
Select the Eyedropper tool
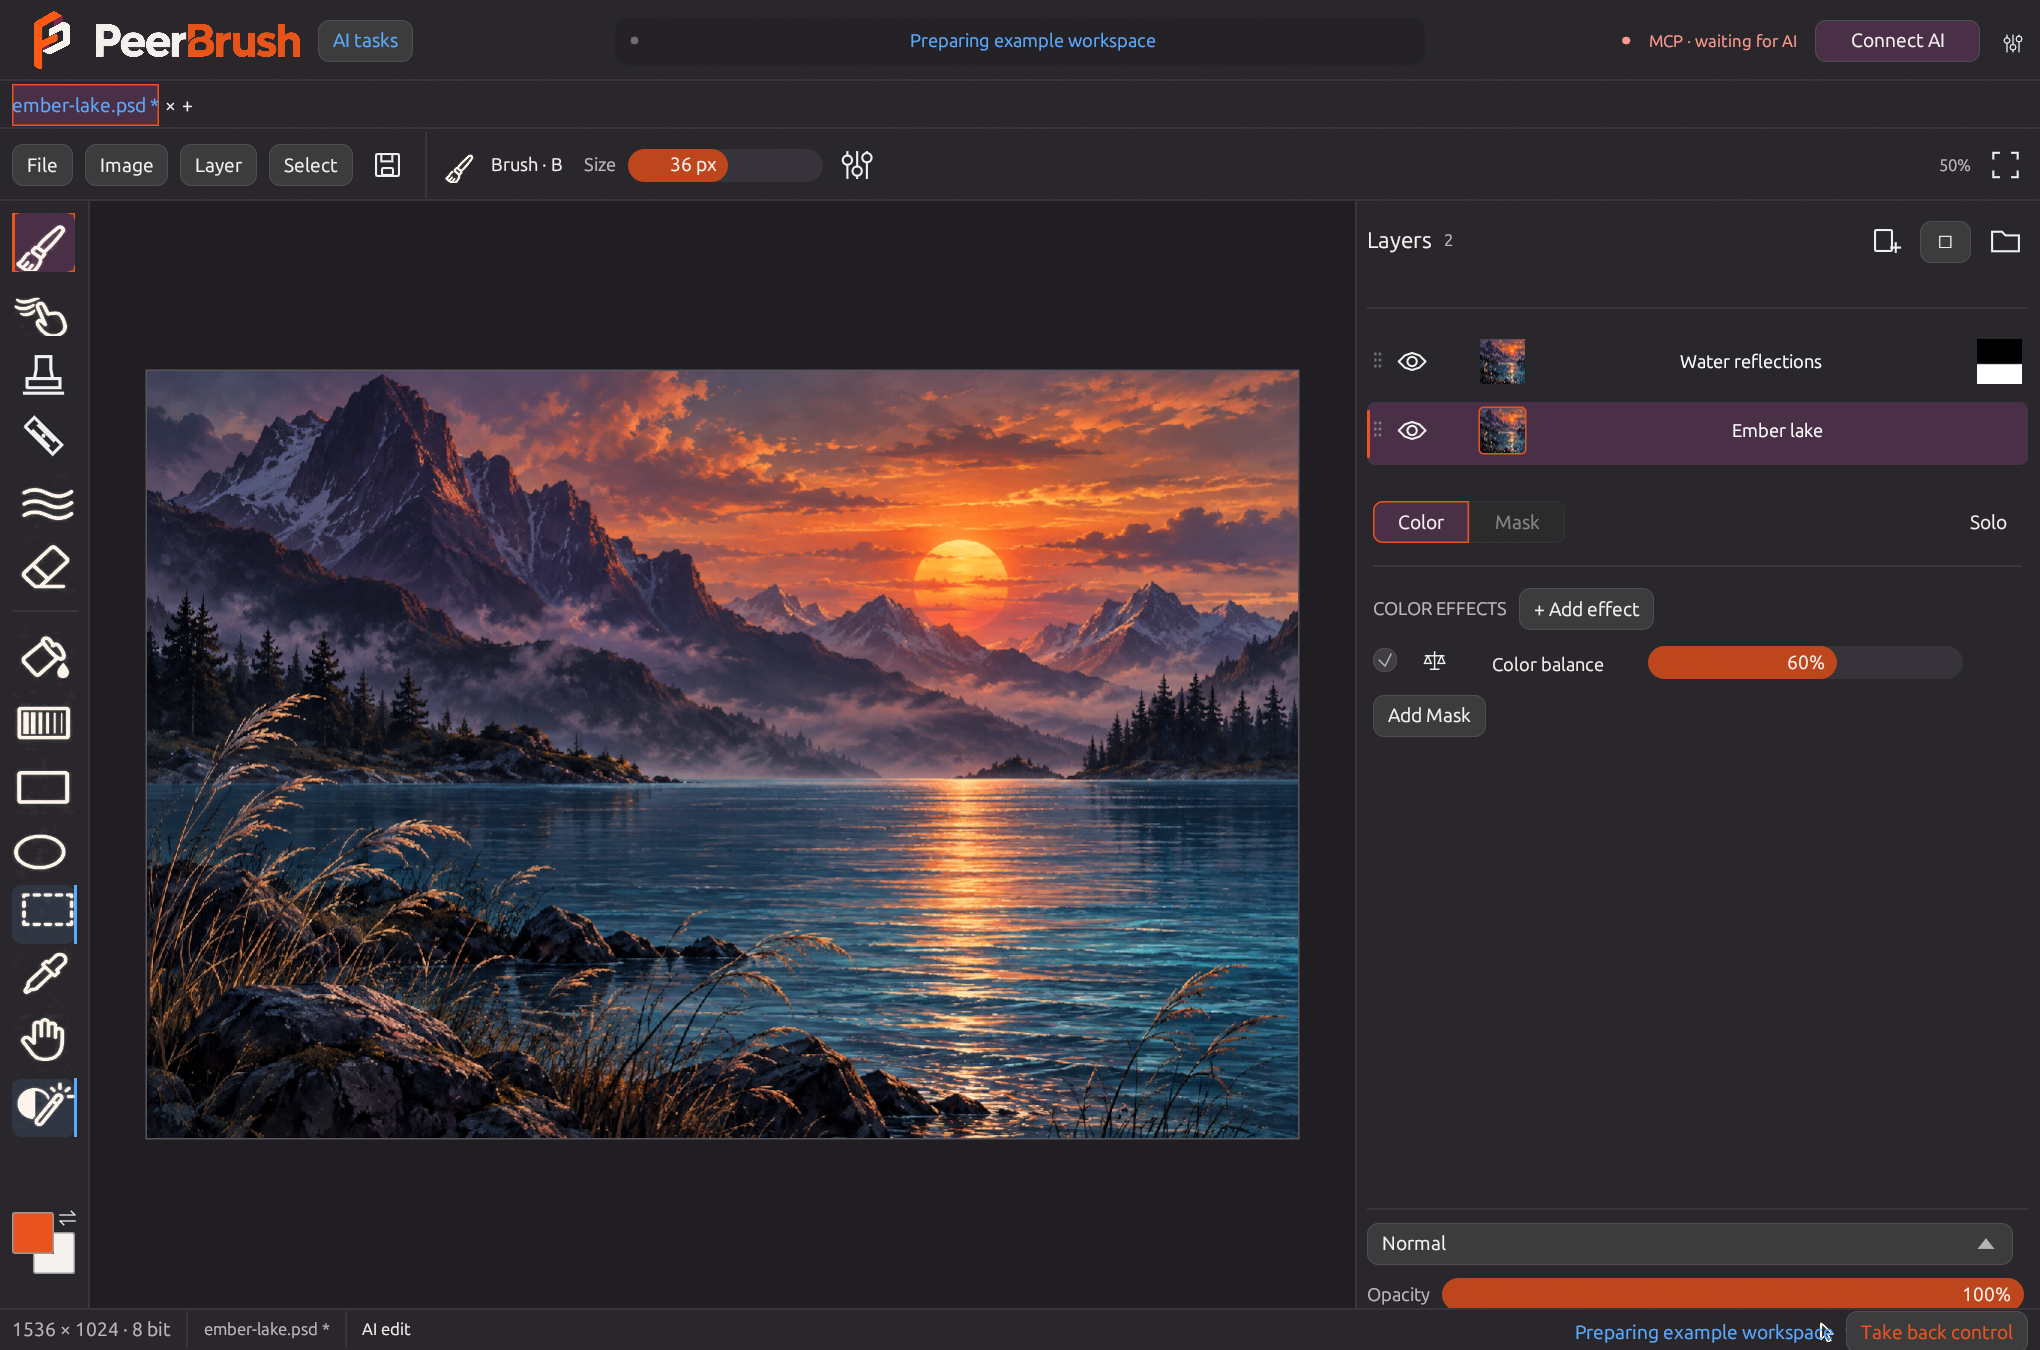(44, 974)
